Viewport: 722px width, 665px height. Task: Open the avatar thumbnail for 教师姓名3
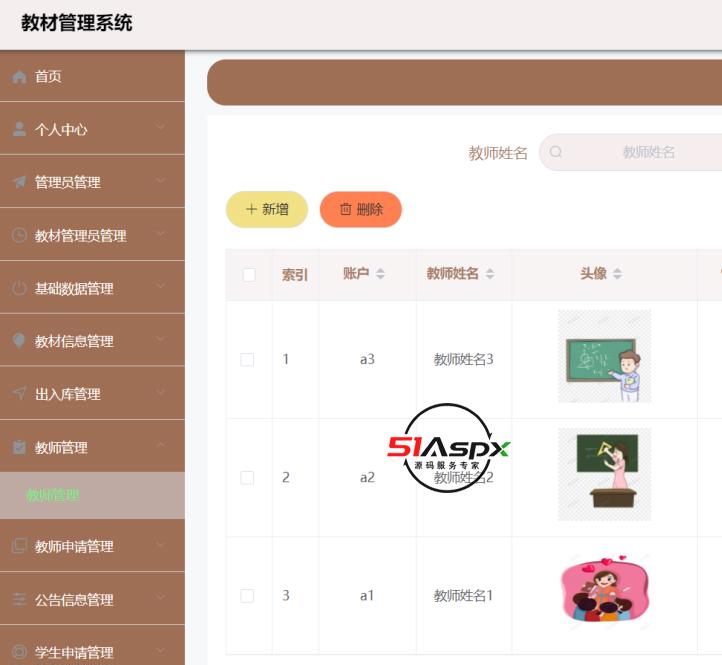pos(605,356)
